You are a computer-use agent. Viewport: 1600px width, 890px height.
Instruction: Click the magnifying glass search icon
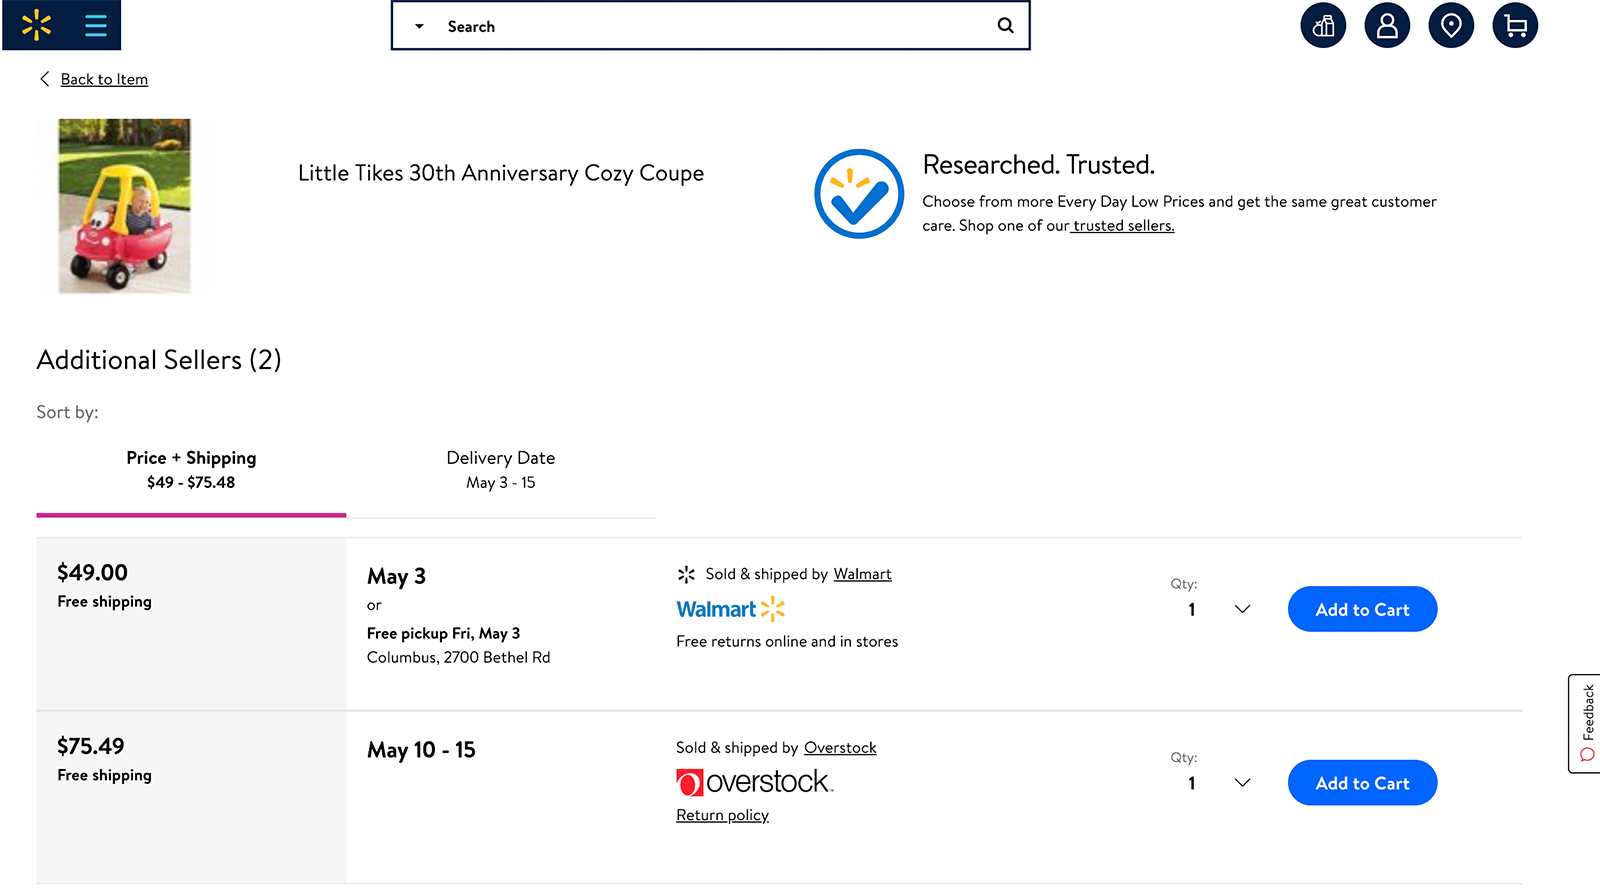pyautogui.click(x=1006, y=26)
